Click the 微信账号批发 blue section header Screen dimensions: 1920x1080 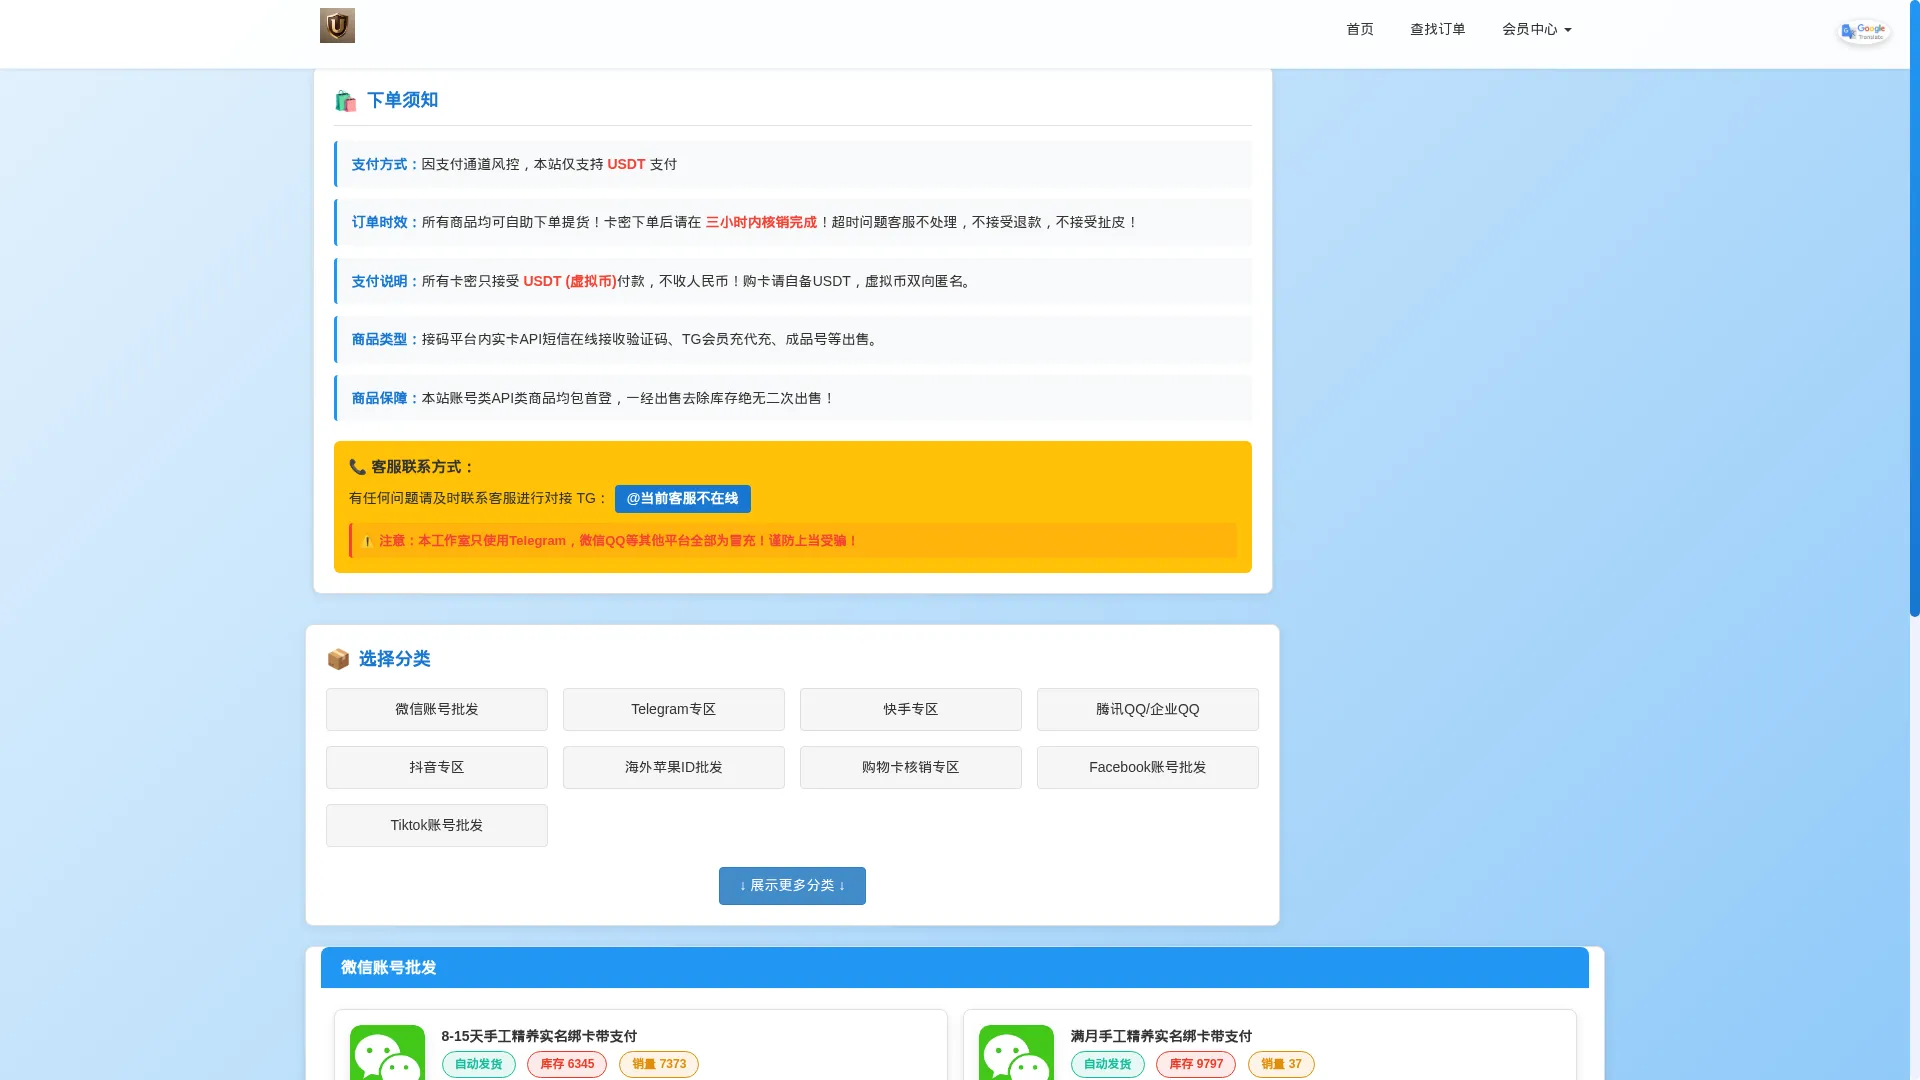click(955, 968)
